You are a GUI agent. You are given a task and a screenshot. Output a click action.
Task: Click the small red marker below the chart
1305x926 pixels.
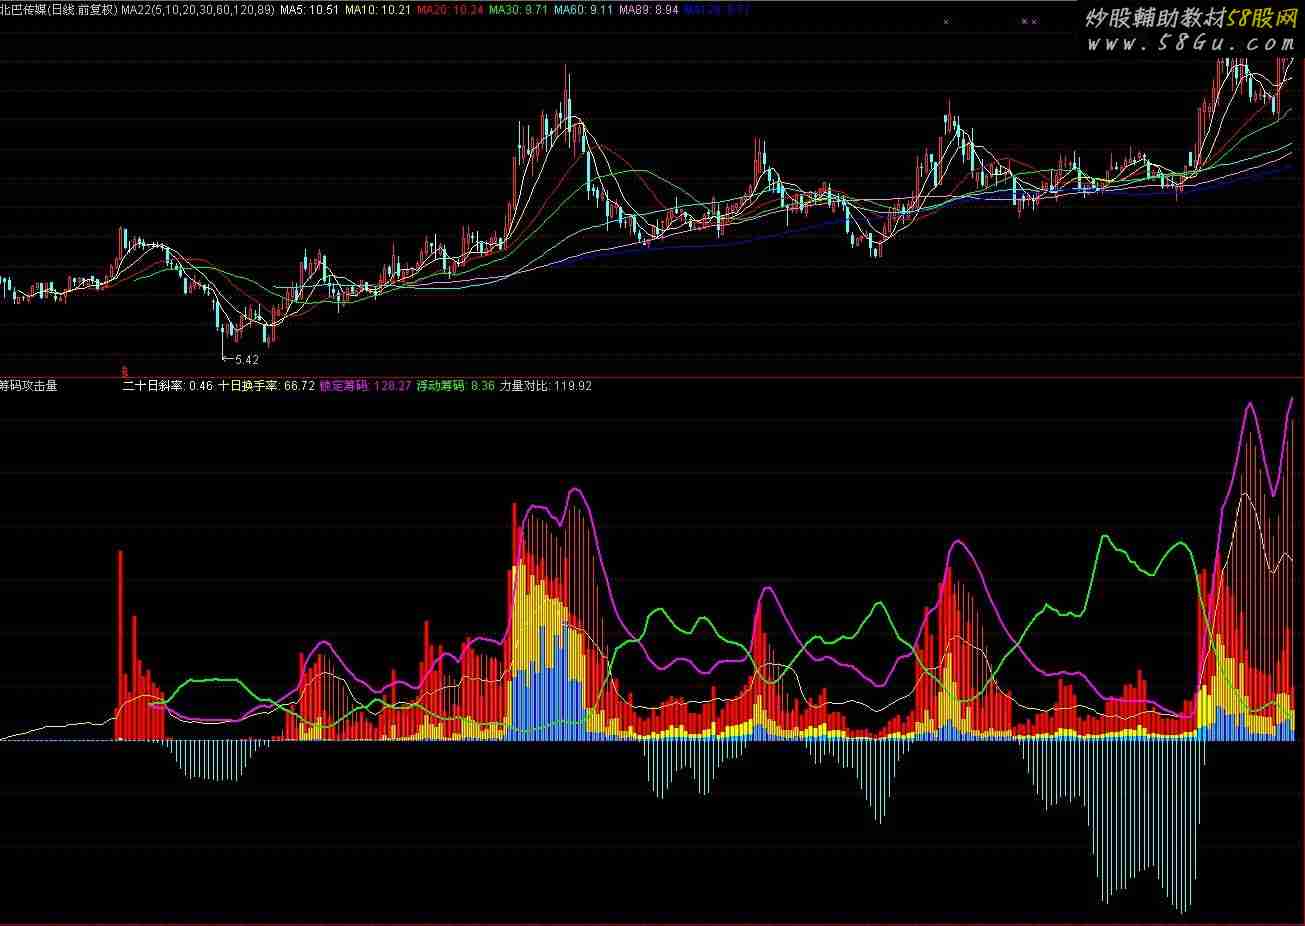[125, 369]
